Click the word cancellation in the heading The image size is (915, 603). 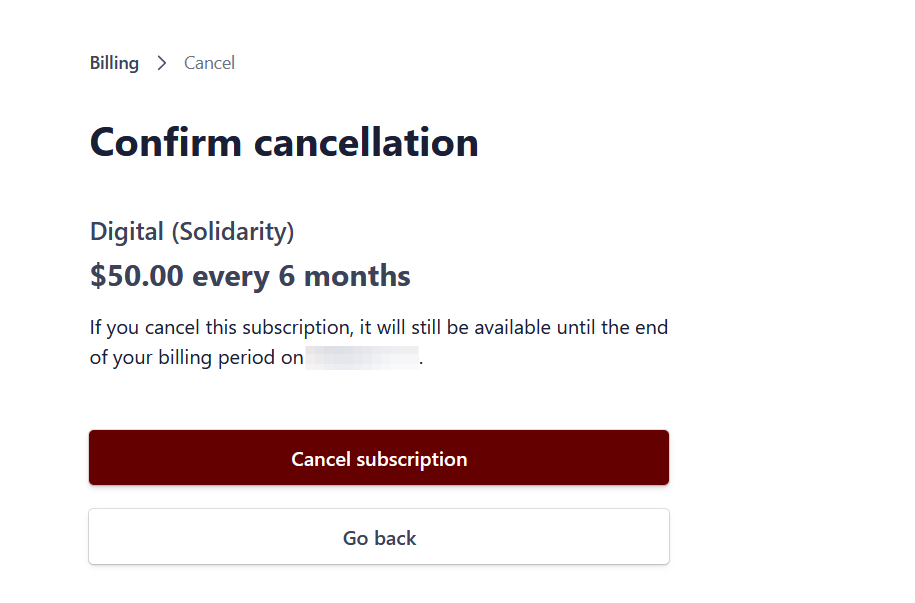pos(366,142)
